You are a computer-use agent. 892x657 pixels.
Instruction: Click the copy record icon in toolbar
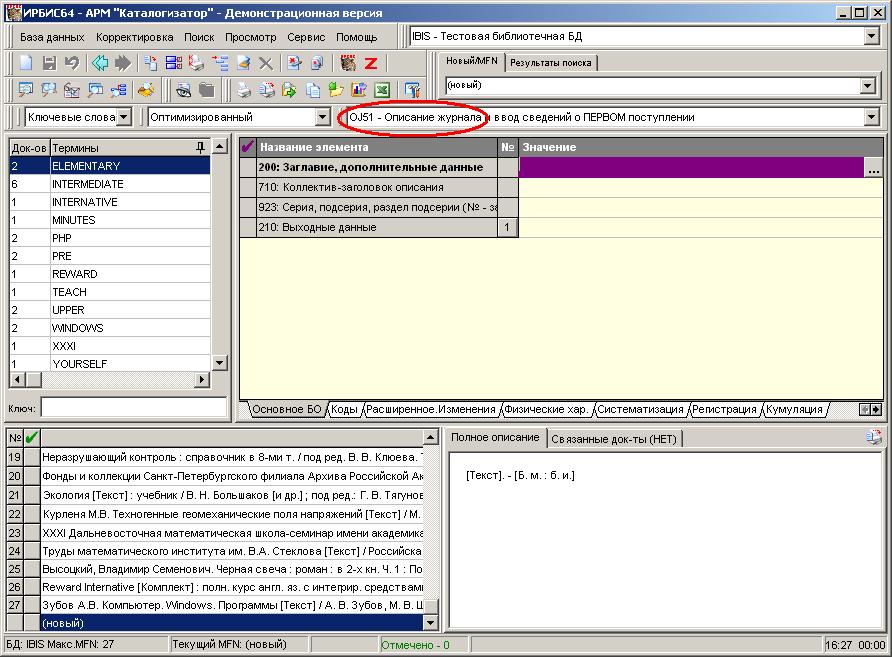coord(151,63)
